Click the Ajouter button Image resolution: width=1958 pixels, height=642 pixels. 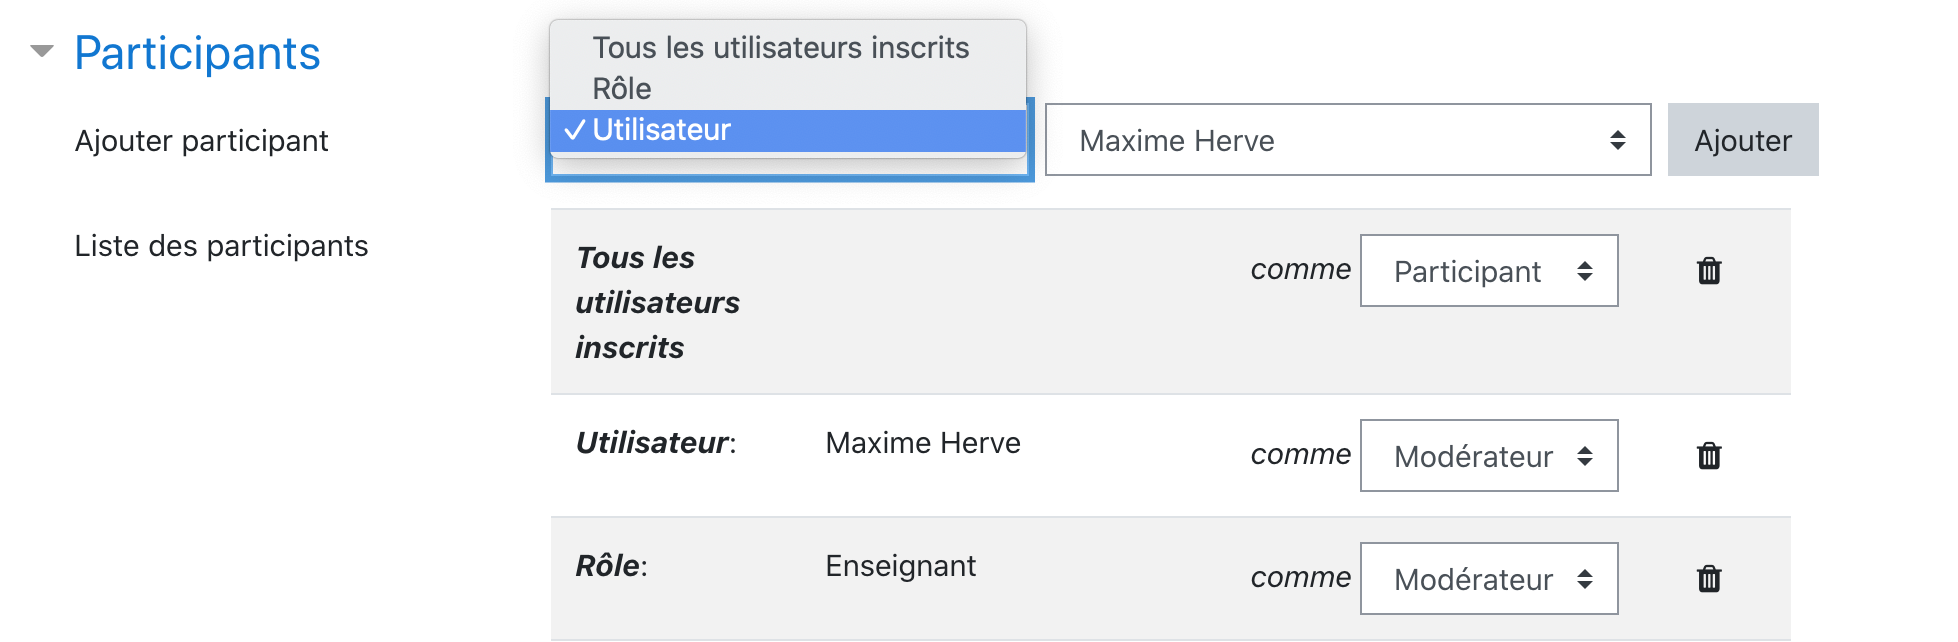(x=1743, y=140)
